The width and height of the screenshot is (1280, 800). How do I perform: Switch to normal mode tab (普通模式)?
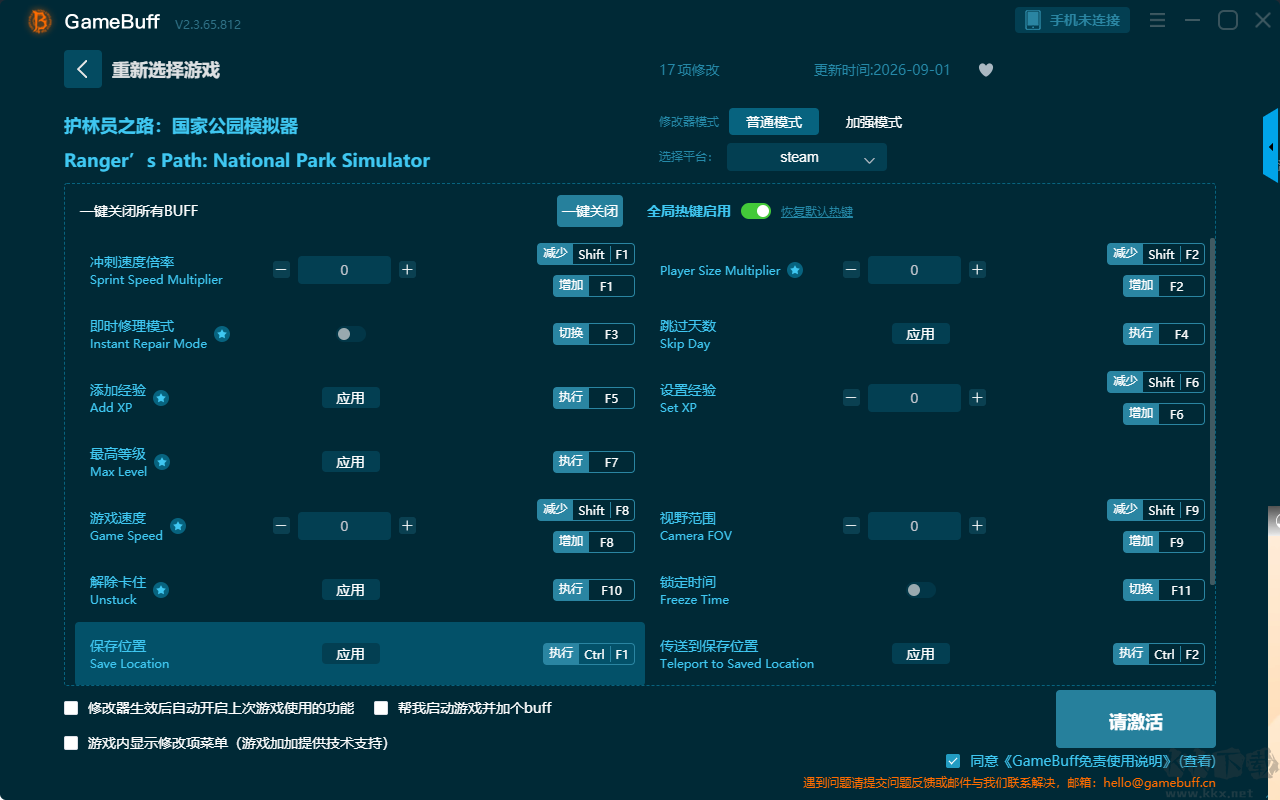pos(774,122)
